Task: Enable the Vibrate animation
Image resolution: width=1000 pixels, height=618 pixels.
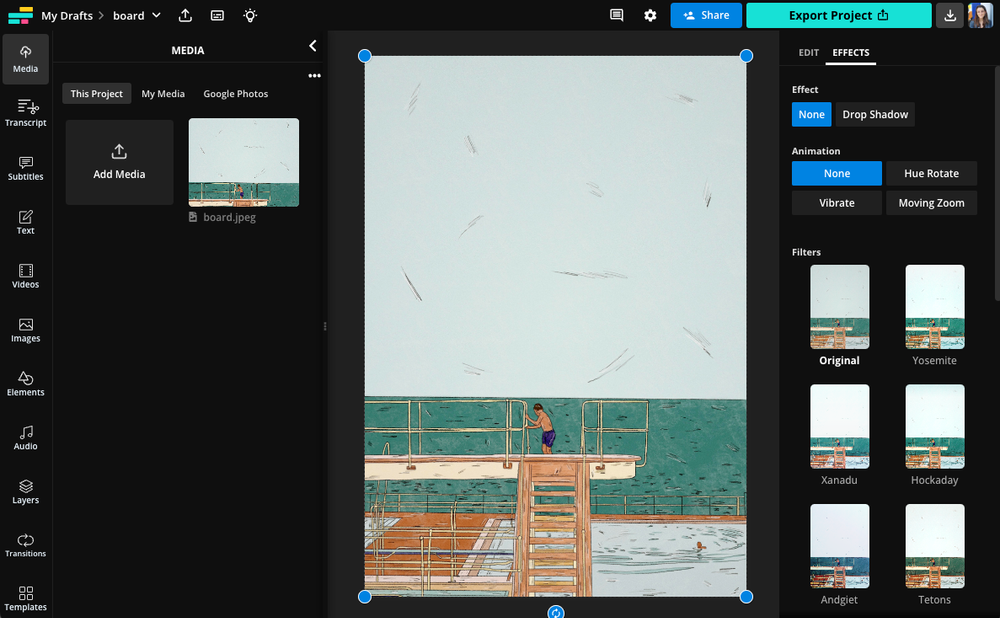Action: pyautogui.click(x=836, y=202)
